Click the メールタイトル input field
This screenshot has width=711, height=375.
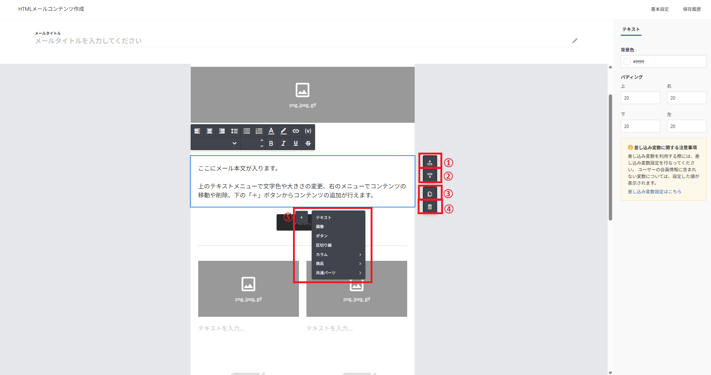[302, 41]
